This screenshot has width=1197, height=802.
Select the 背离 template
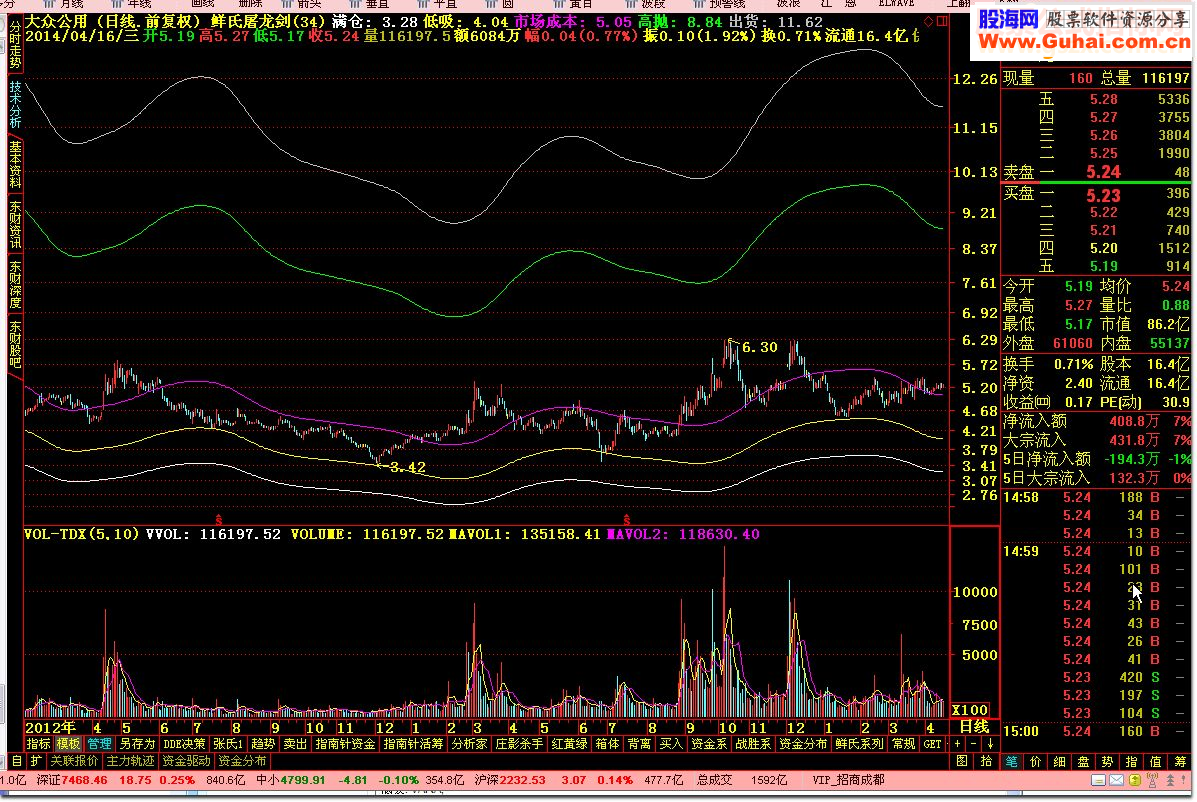click(640, 743)
